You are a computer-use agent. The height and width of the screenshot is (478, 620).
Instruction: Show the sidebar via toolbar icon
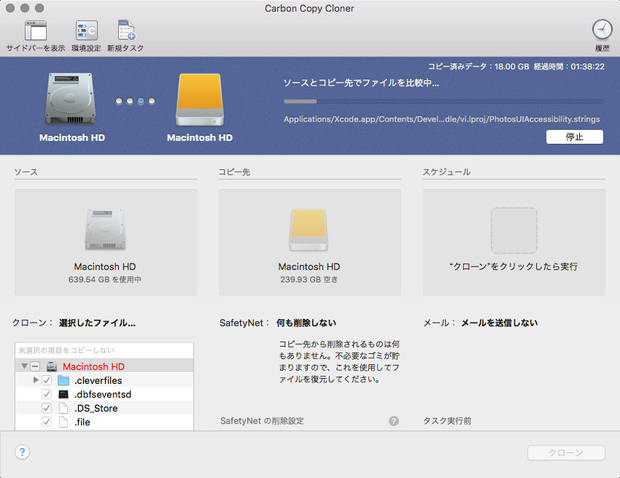(x=36, y=31)
